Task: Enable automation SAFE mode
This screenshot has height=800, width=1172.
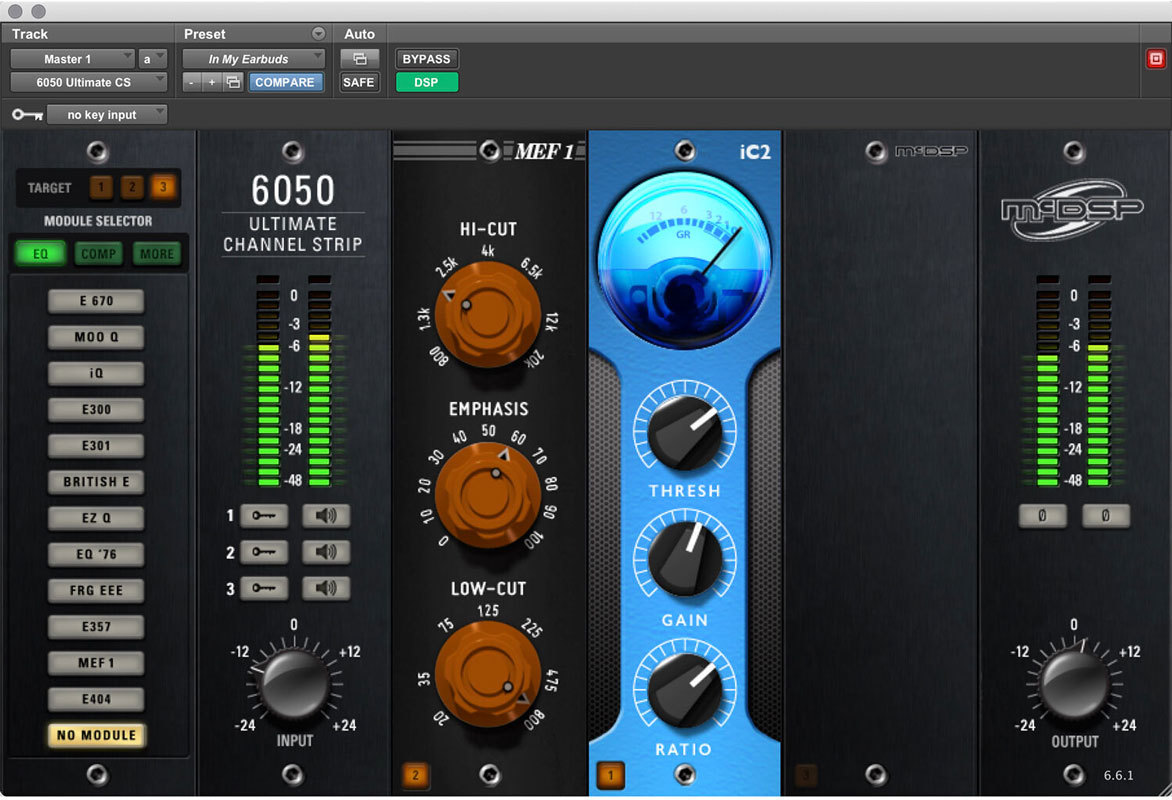Action: coord(359,83)
